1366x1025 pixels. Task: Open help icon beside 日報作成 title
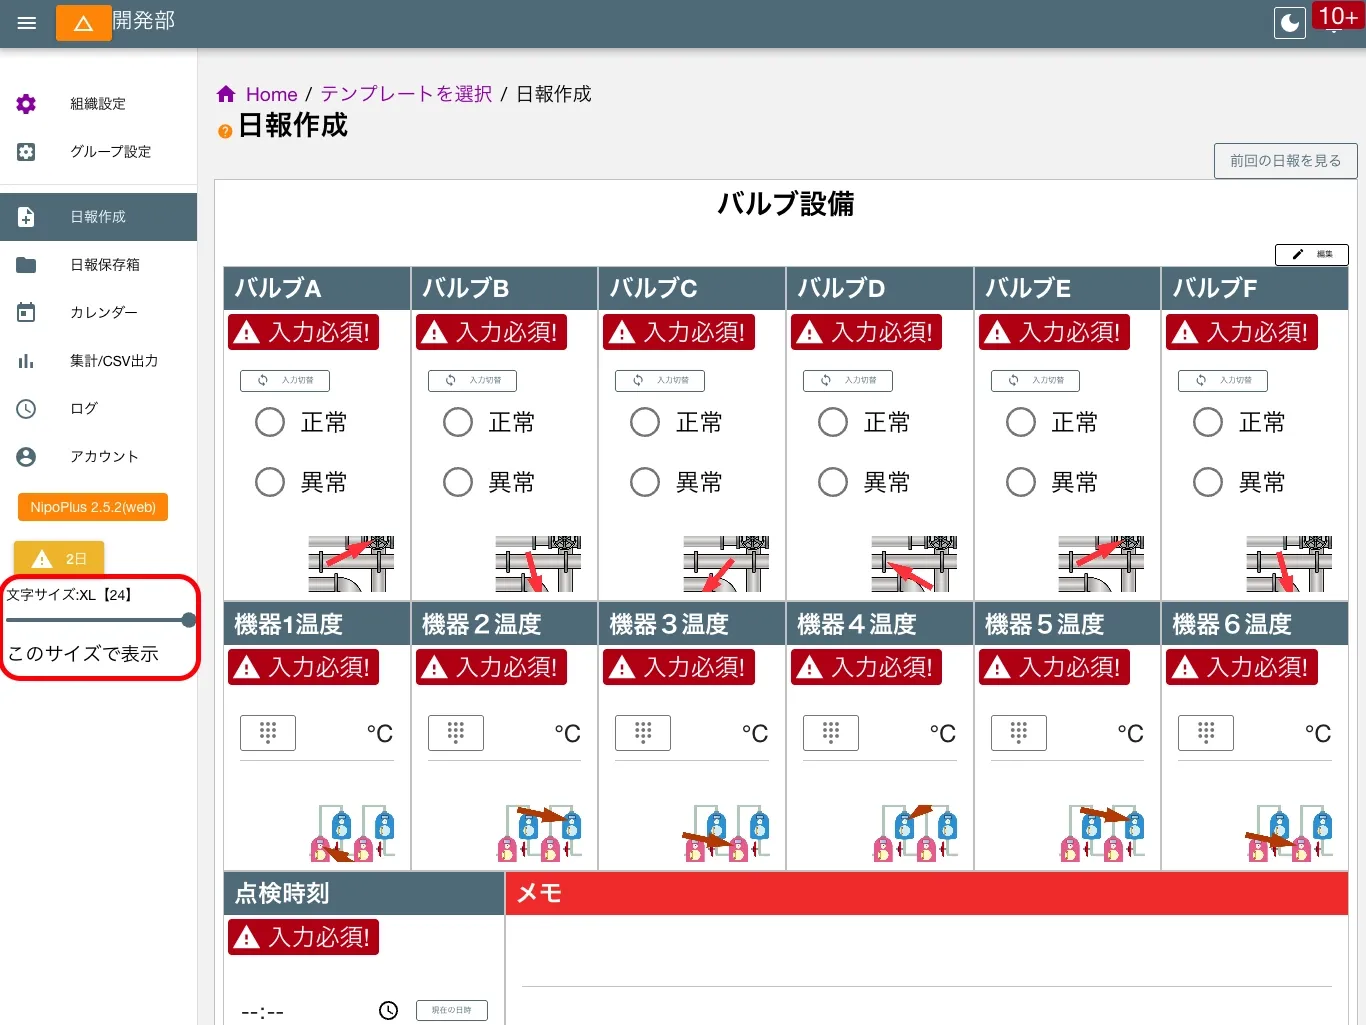(225, 131)
